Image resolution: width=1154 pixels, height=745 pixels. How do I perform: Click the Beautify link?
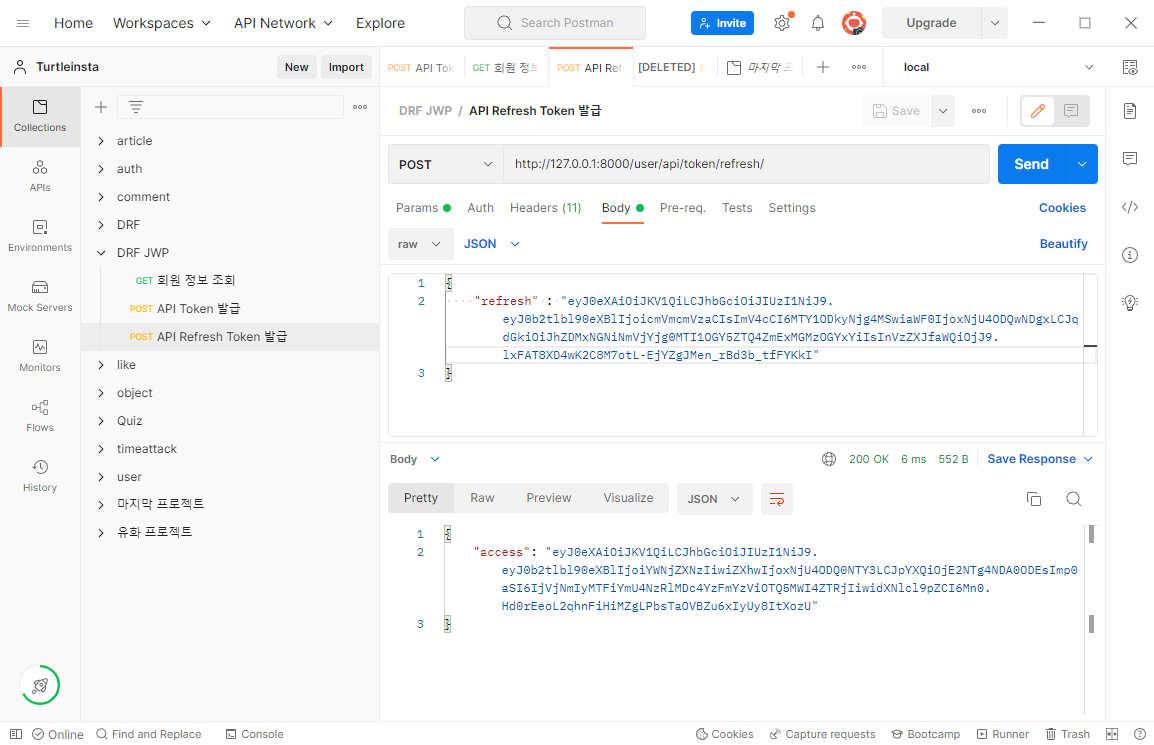[1063, 244]
